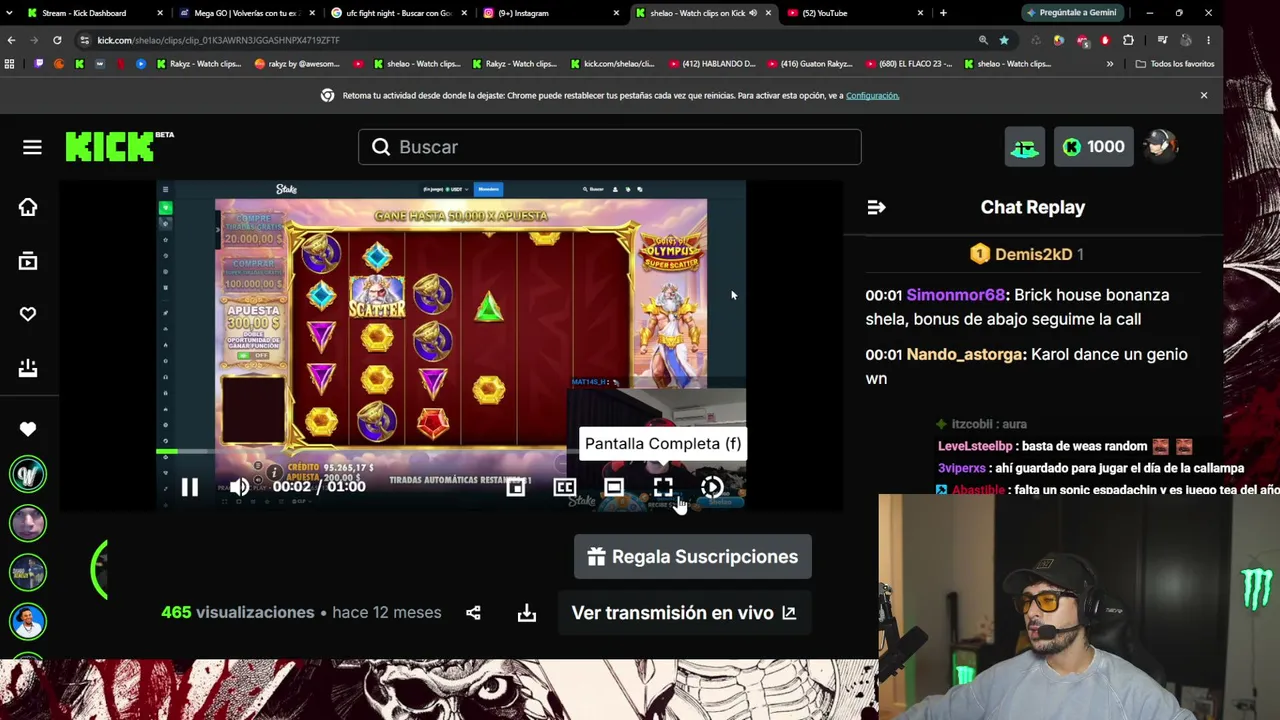
Task: Open the sidebar icon below the outline heart
Action: pyautogui.click(x=28, y=368)
